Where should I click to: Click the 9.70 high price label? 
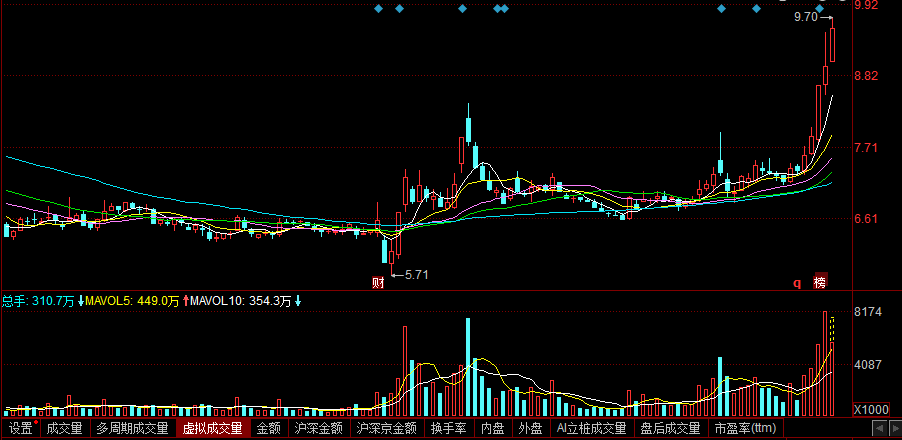click(805, 17)
